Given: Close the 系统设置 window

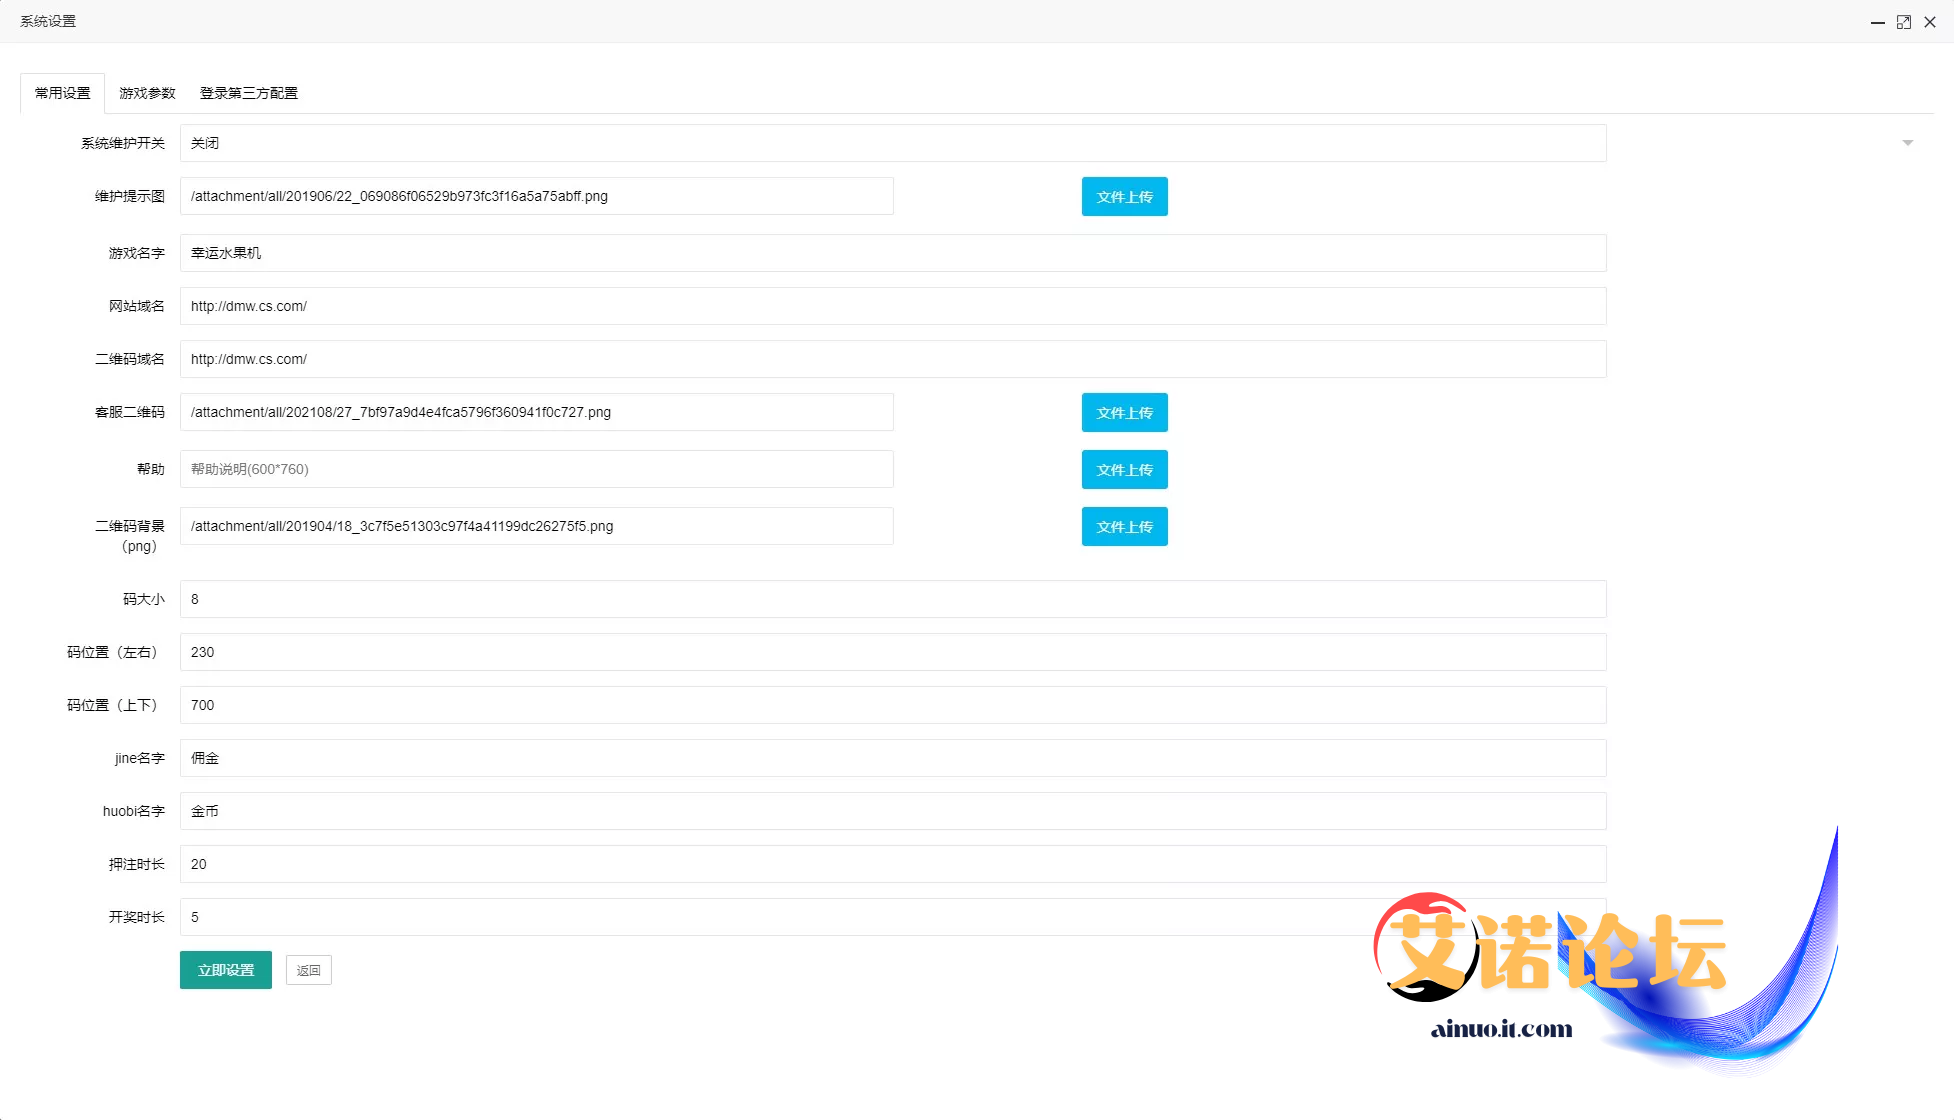Looking at the screenshot, I should [x=1930, y=22].
